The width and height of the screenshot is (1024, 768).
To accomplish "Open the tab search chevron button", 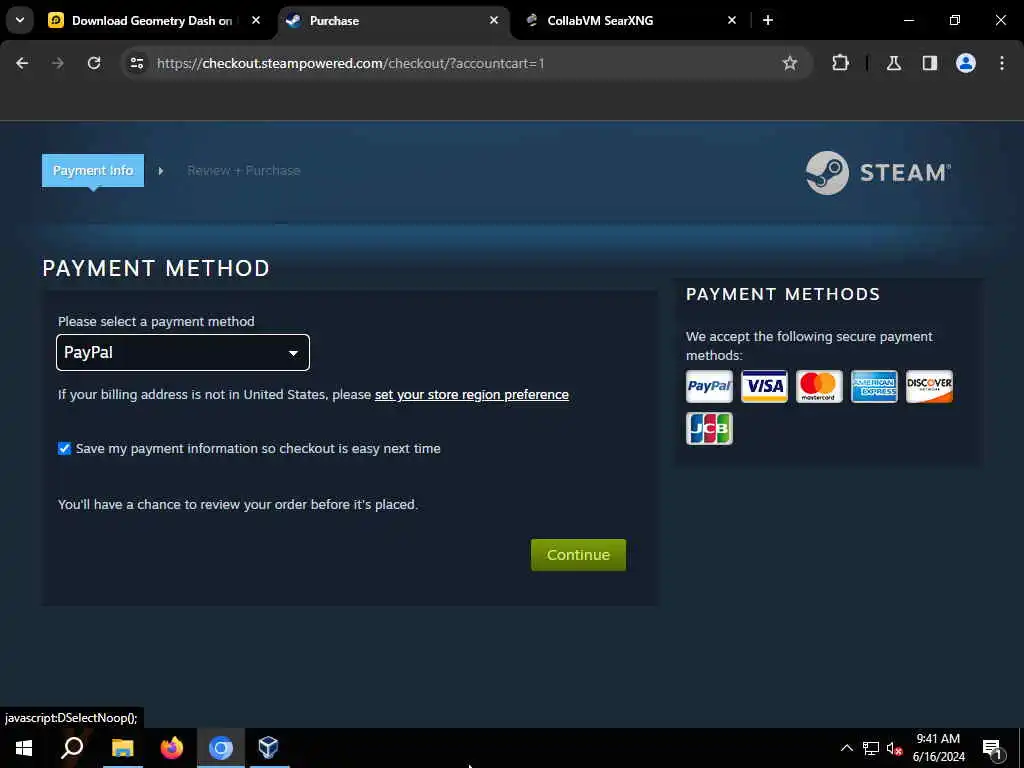I will pos(20,20).
